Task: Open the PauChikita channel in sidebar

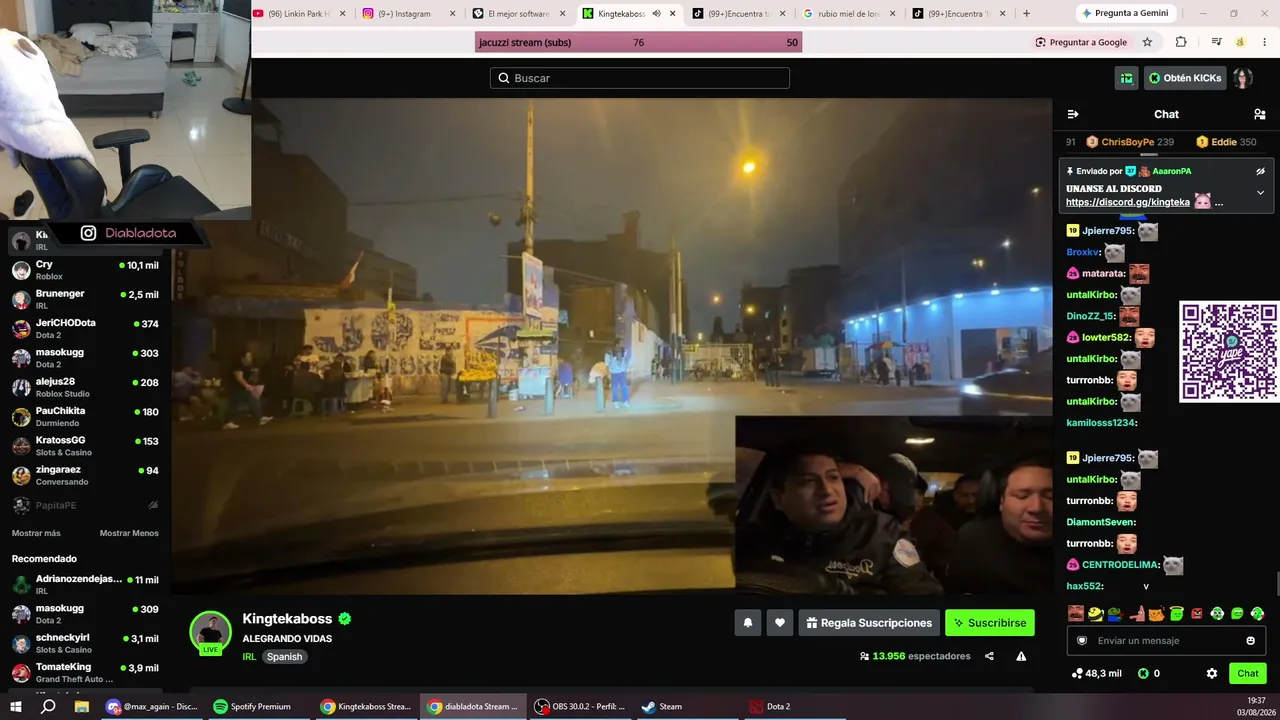Action: point(86,416)
